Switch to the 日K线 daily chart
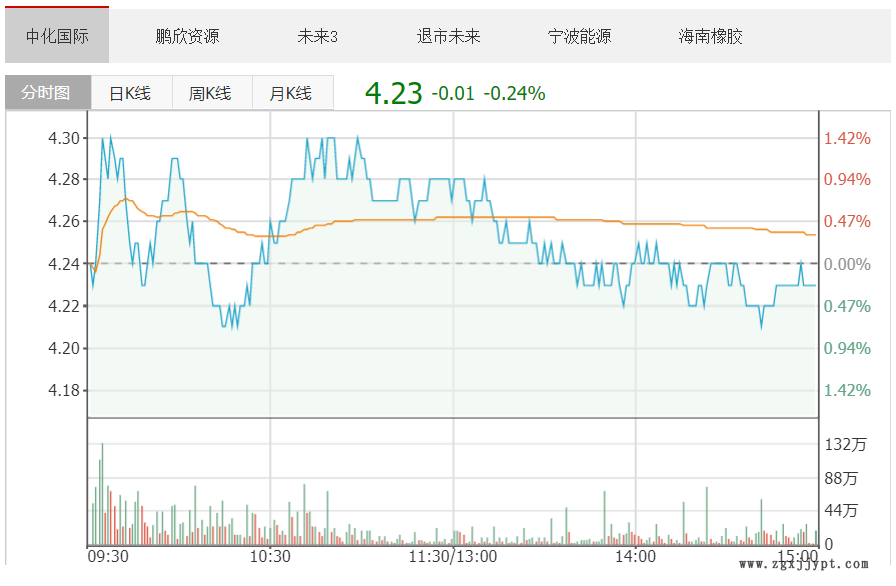Image resolution: width=896 pixels, height=586 pixels. (x=131, y=93)
